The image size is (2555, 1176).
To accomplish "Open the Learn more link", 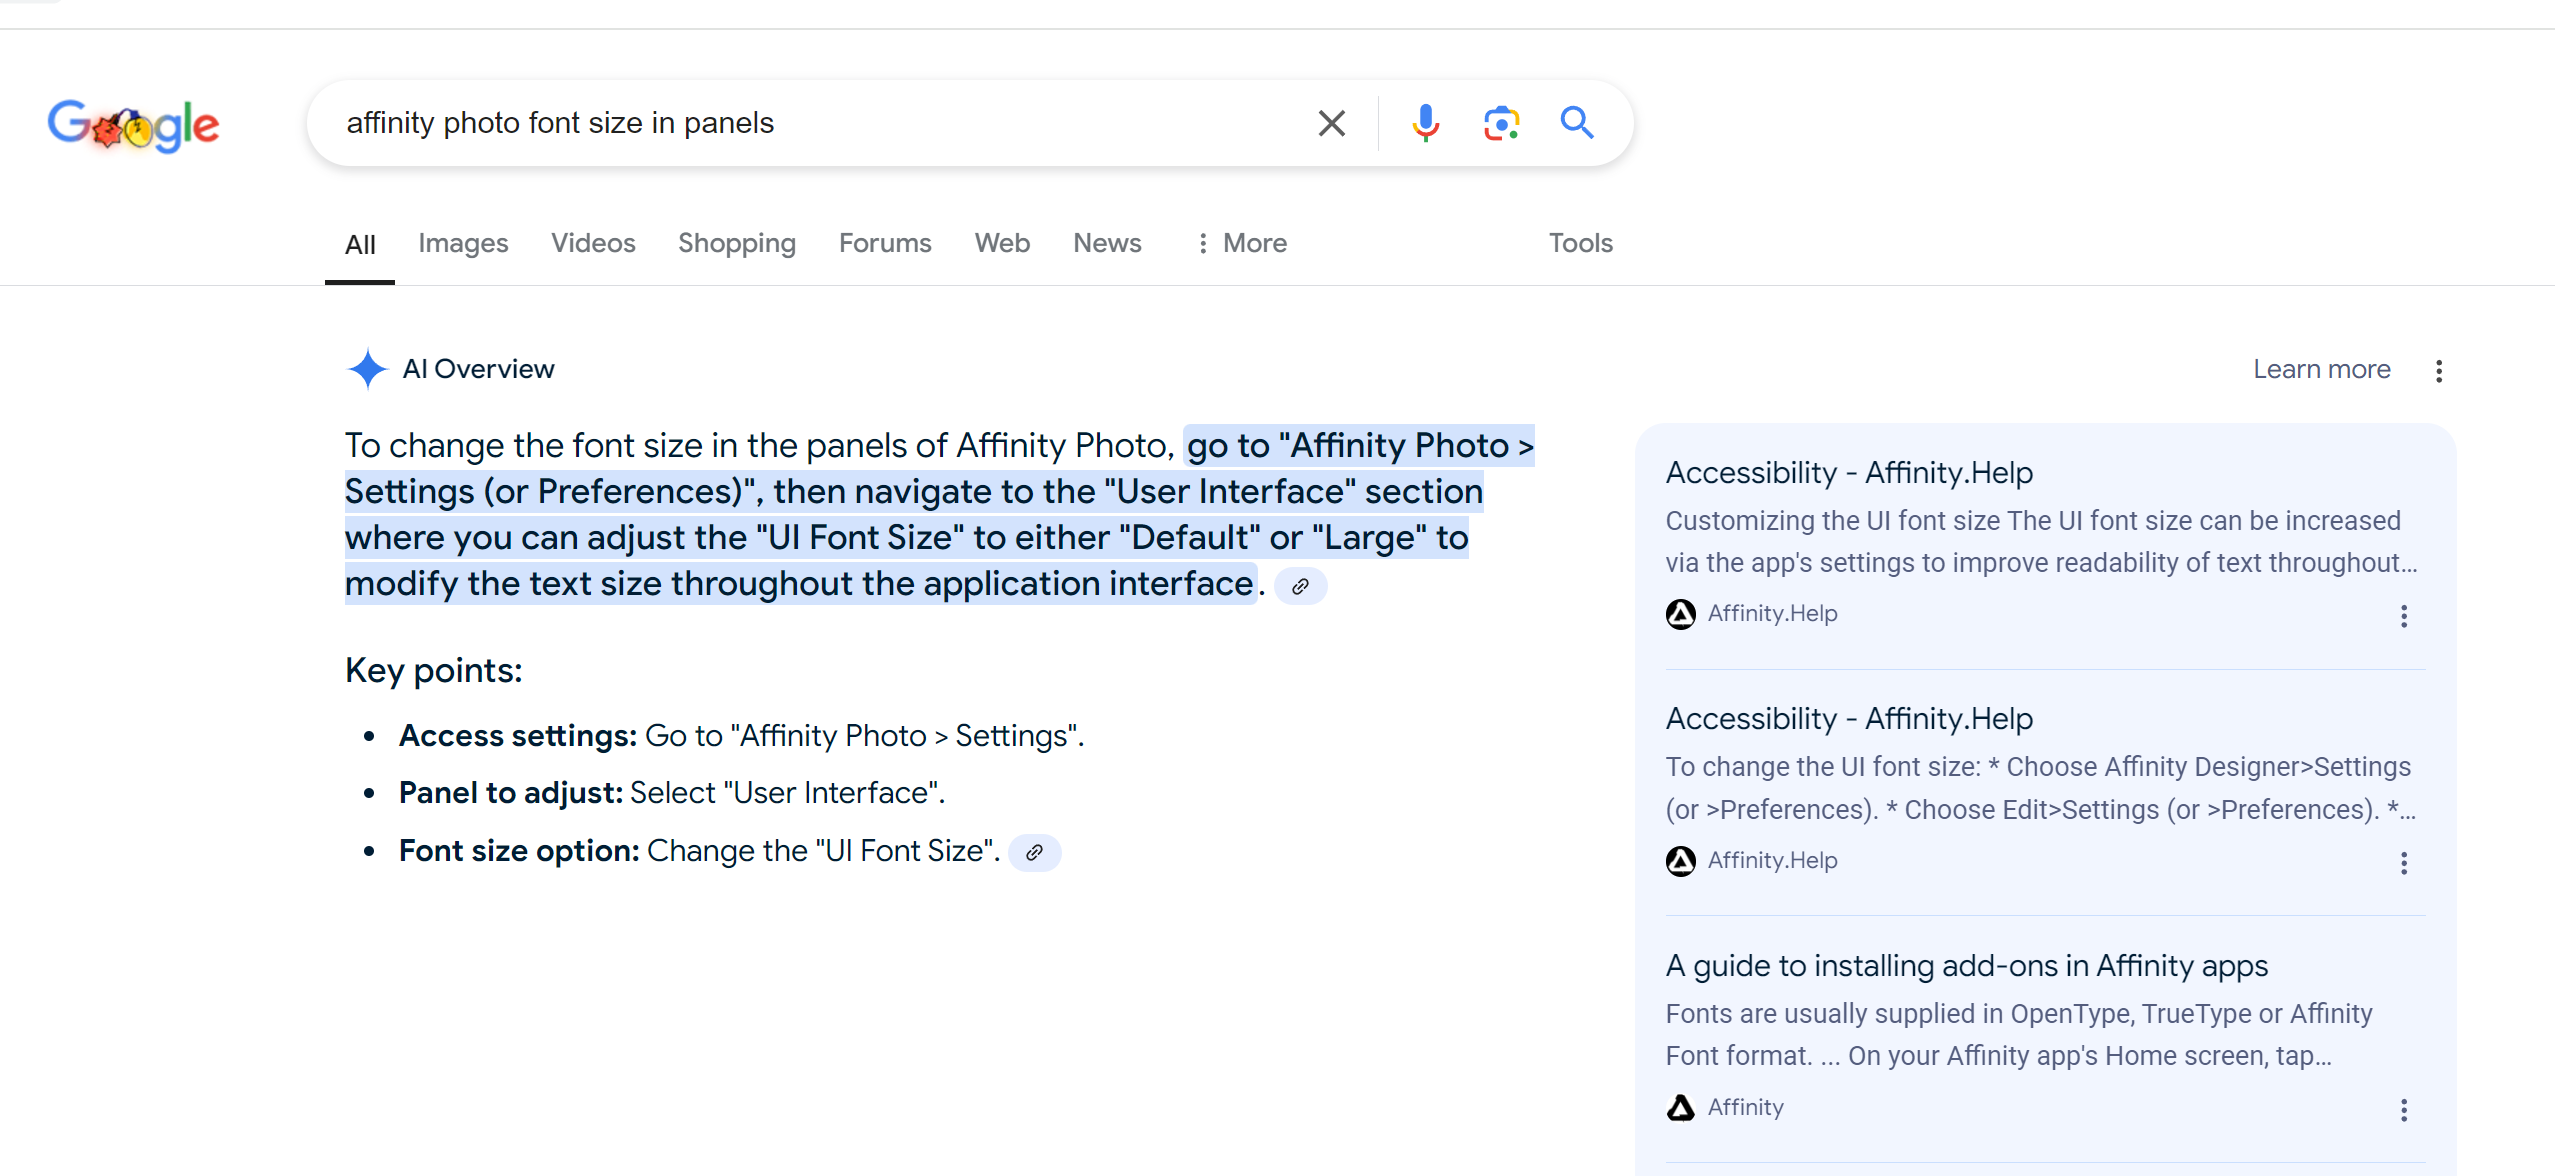I will pyautogui.click(x=2321, y=369).
